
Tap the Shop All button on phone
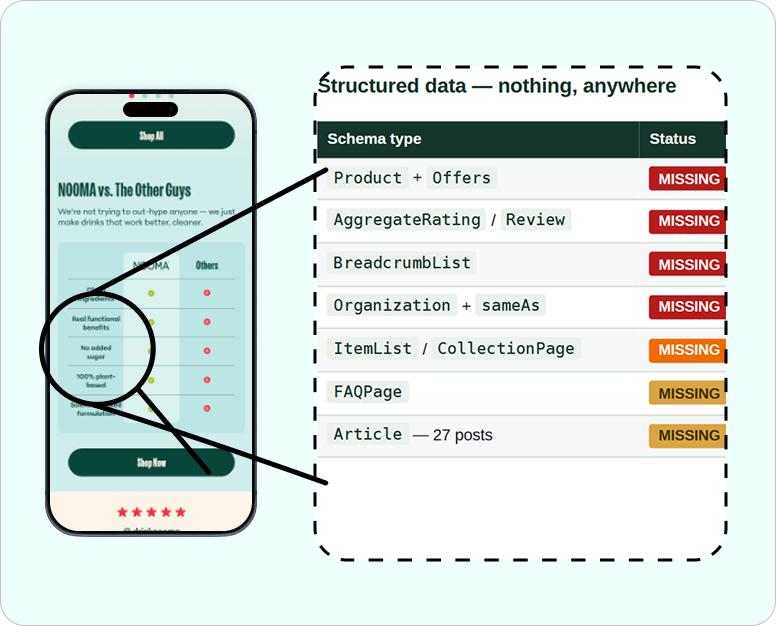coord(151,135)
